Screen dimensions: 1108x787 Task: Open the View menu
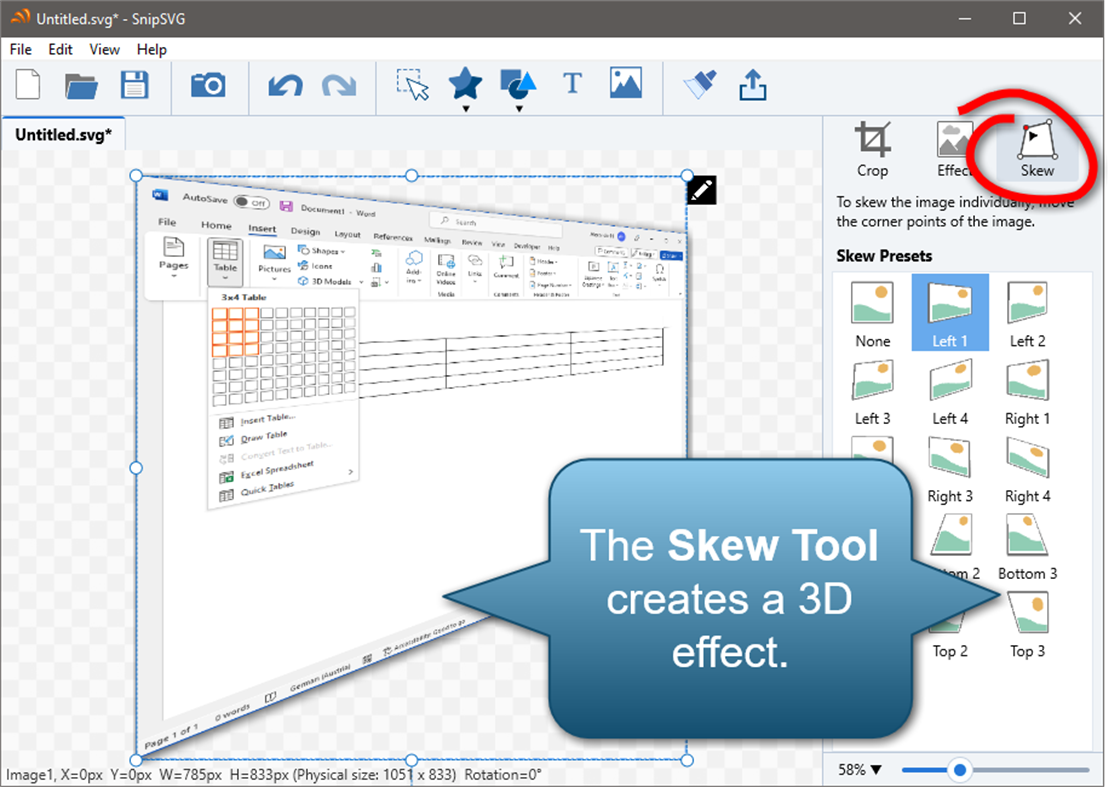click(104, 49)
